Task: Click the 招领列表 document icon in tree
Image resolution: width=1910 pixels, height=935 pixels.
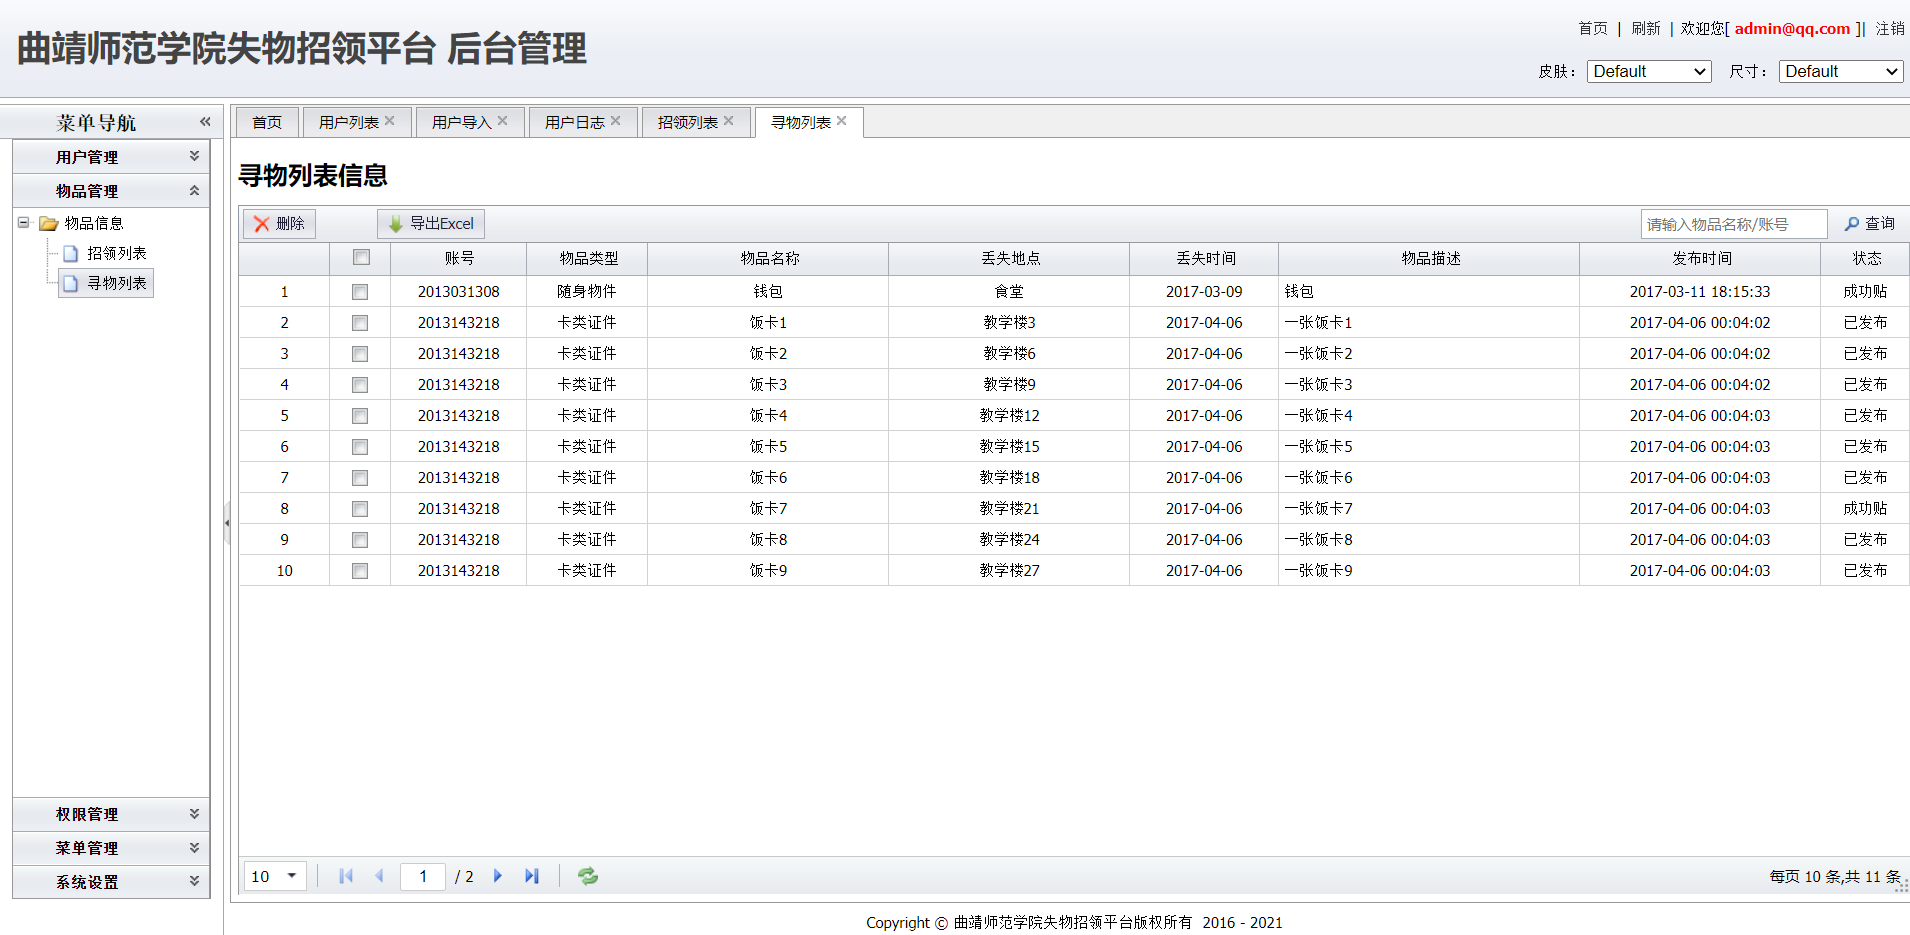Action: [71, 253]
